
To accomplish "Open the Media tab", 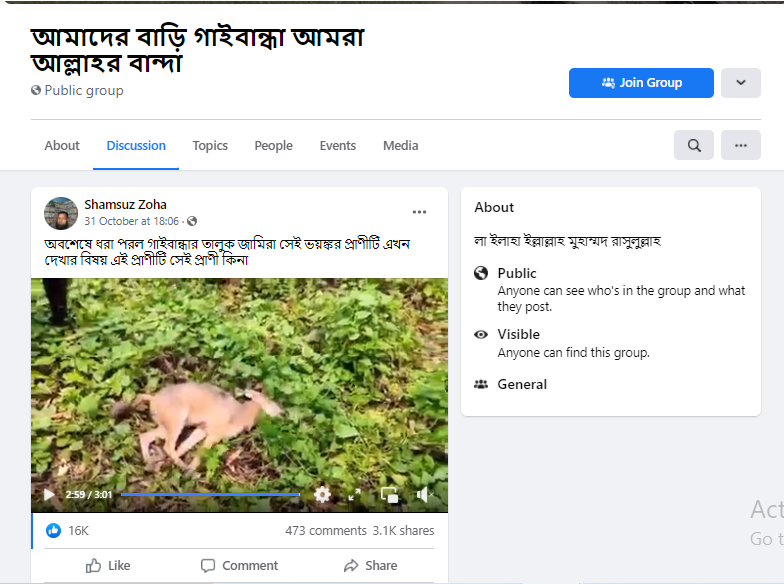I will [x=400, y=146].
